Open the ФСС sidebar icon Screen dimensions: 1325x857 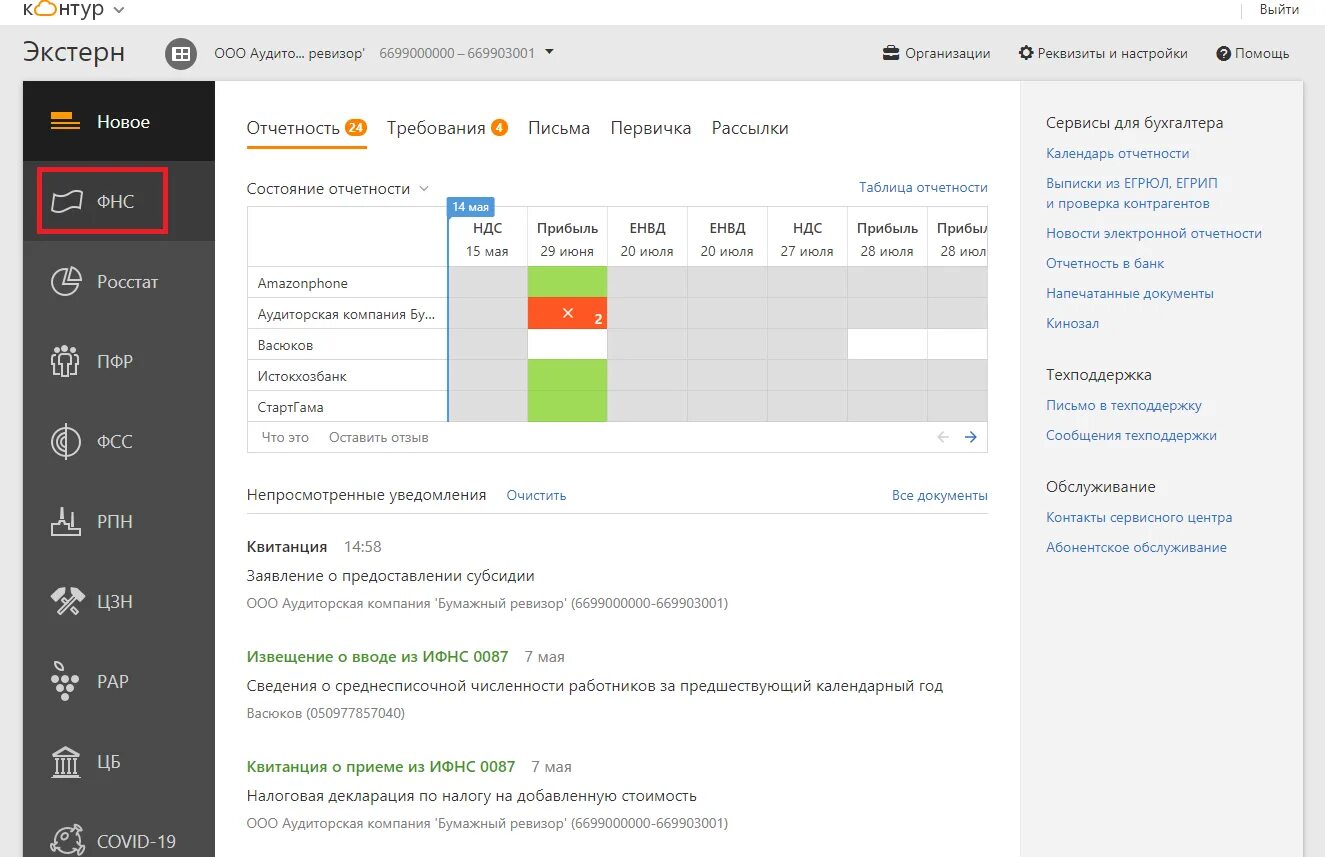coord(66,441)
